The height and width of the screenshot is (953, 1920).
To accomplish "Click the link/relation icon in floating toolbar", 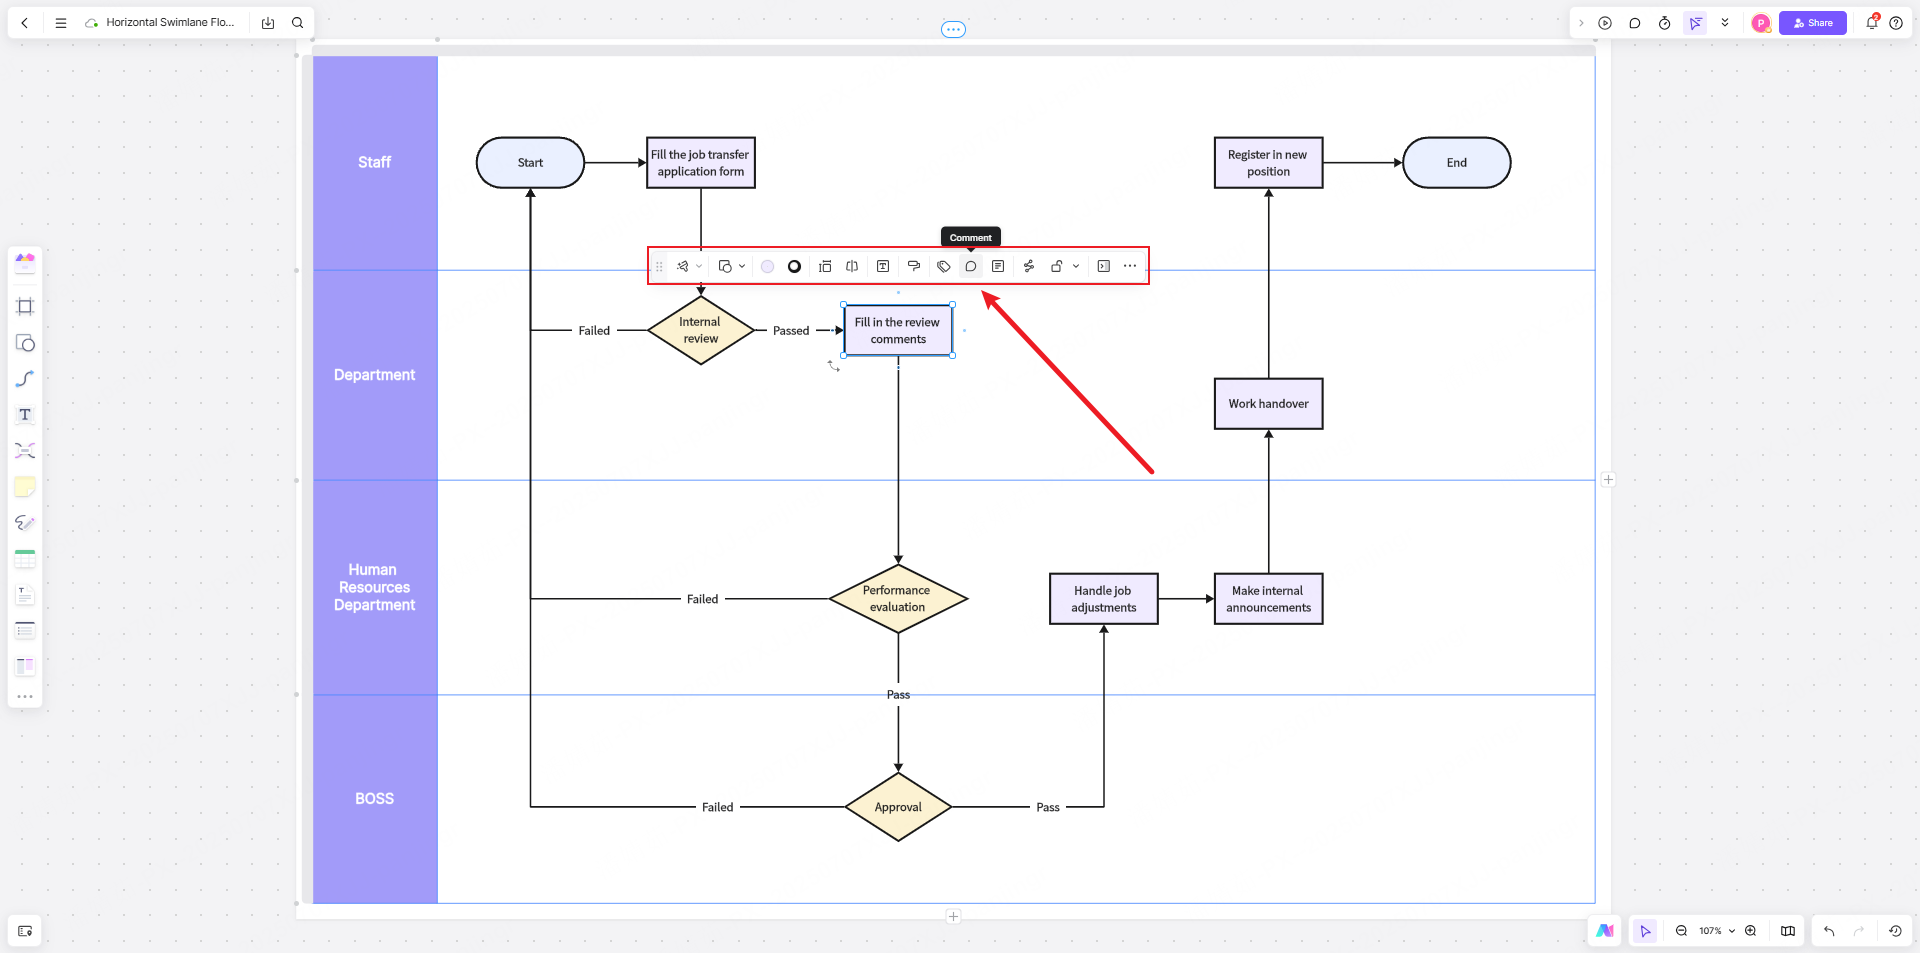I will (x=1029, y=266).
